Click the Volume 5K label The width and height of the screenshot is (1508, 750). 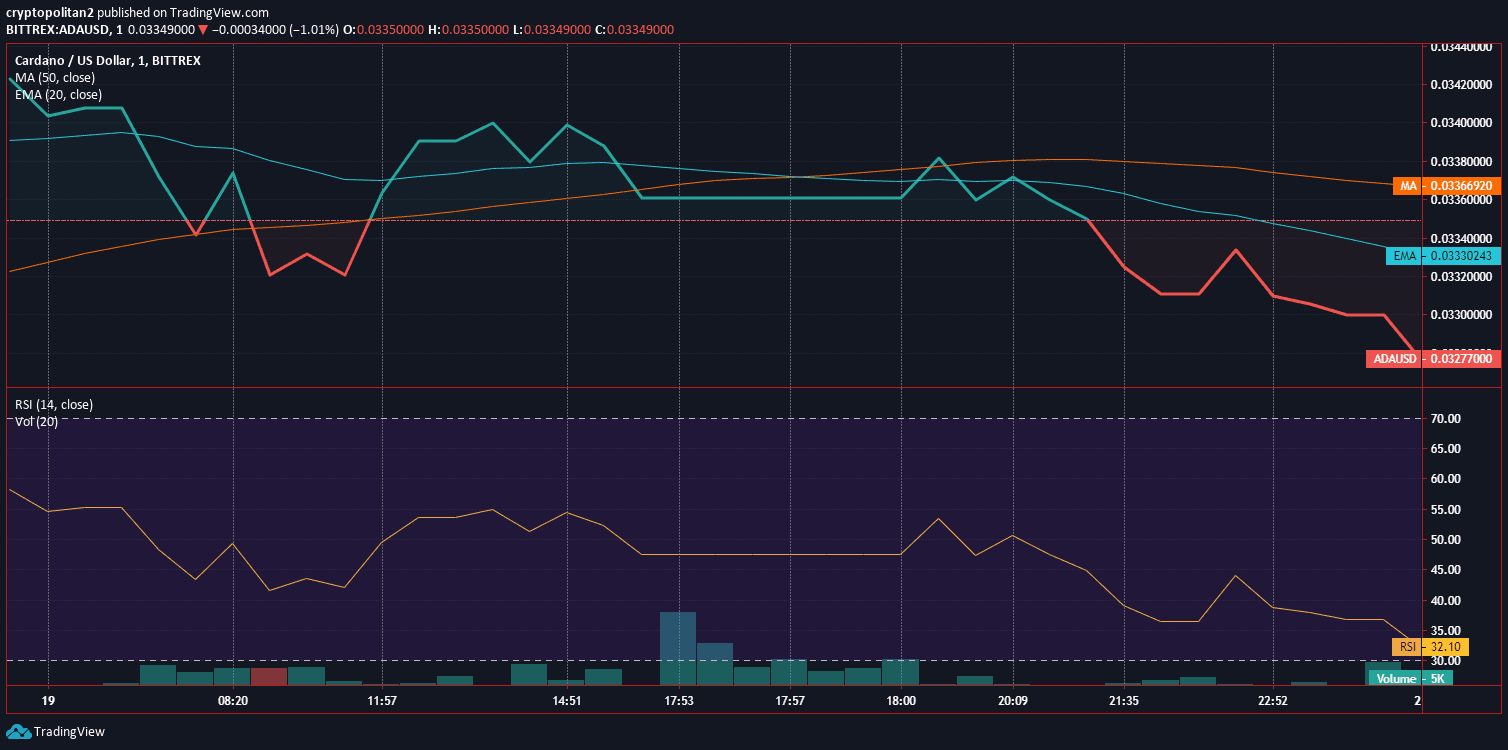1410,678
